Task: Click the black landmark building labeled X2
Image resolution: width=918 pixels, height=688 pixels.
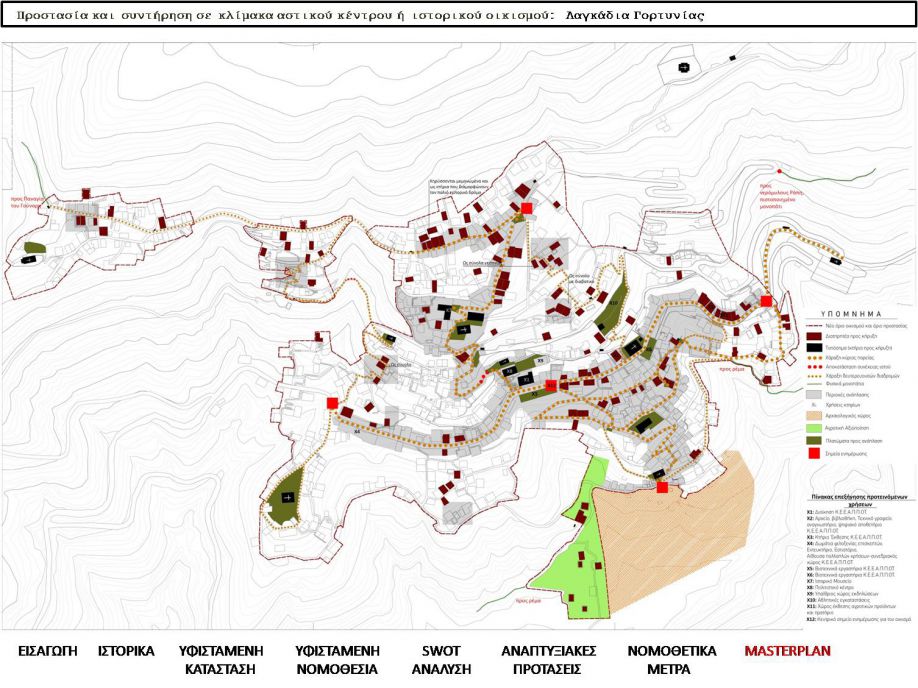Action: (509, 372)
